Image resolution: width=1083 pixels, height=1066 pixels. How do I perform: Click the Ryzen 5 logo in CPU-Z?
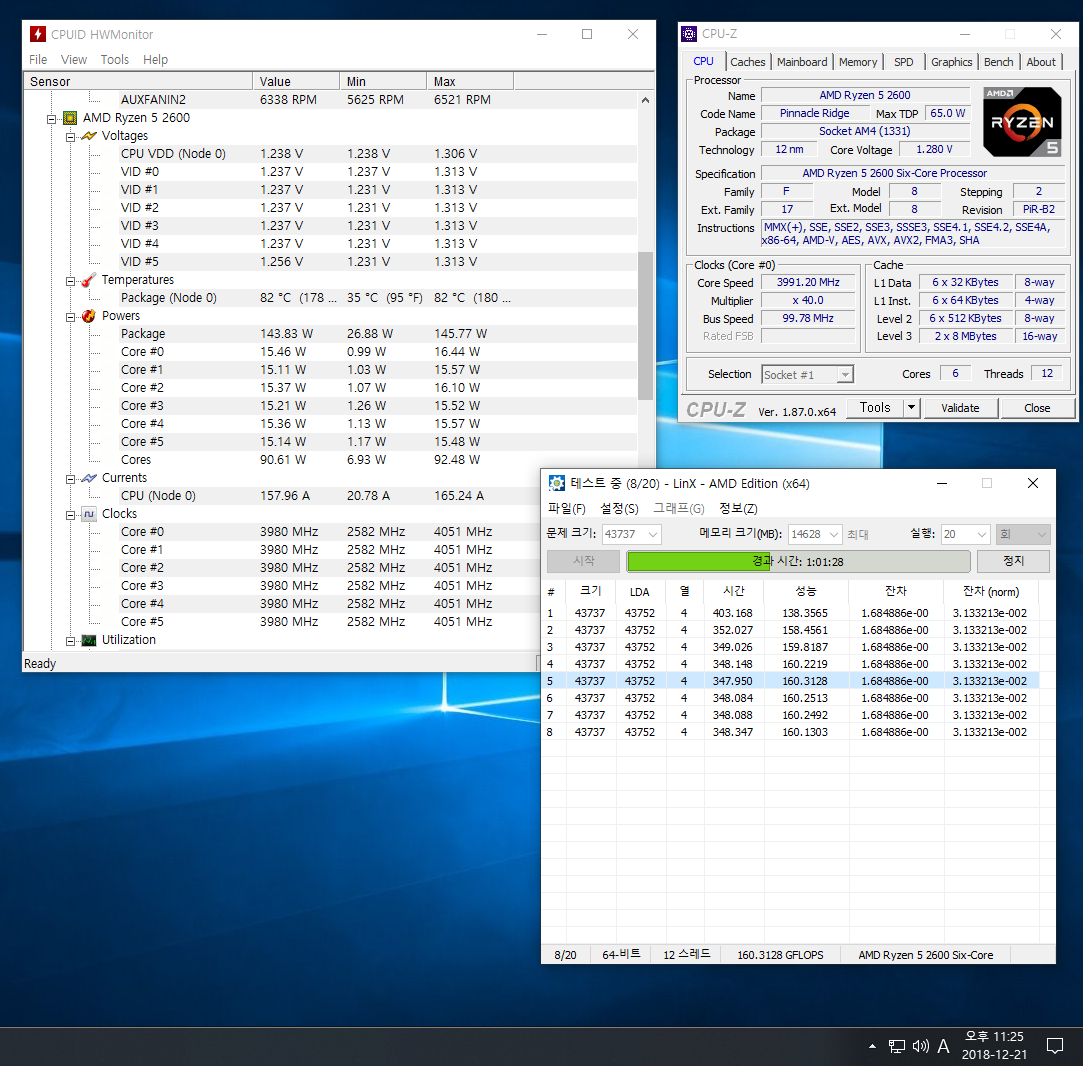point(1022,122)
